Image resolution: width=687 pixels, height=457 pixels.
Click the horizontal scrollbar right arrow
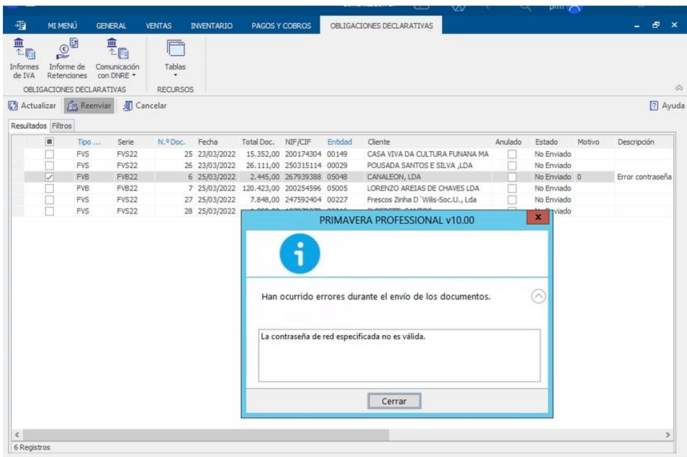click(x=669, y=435)
